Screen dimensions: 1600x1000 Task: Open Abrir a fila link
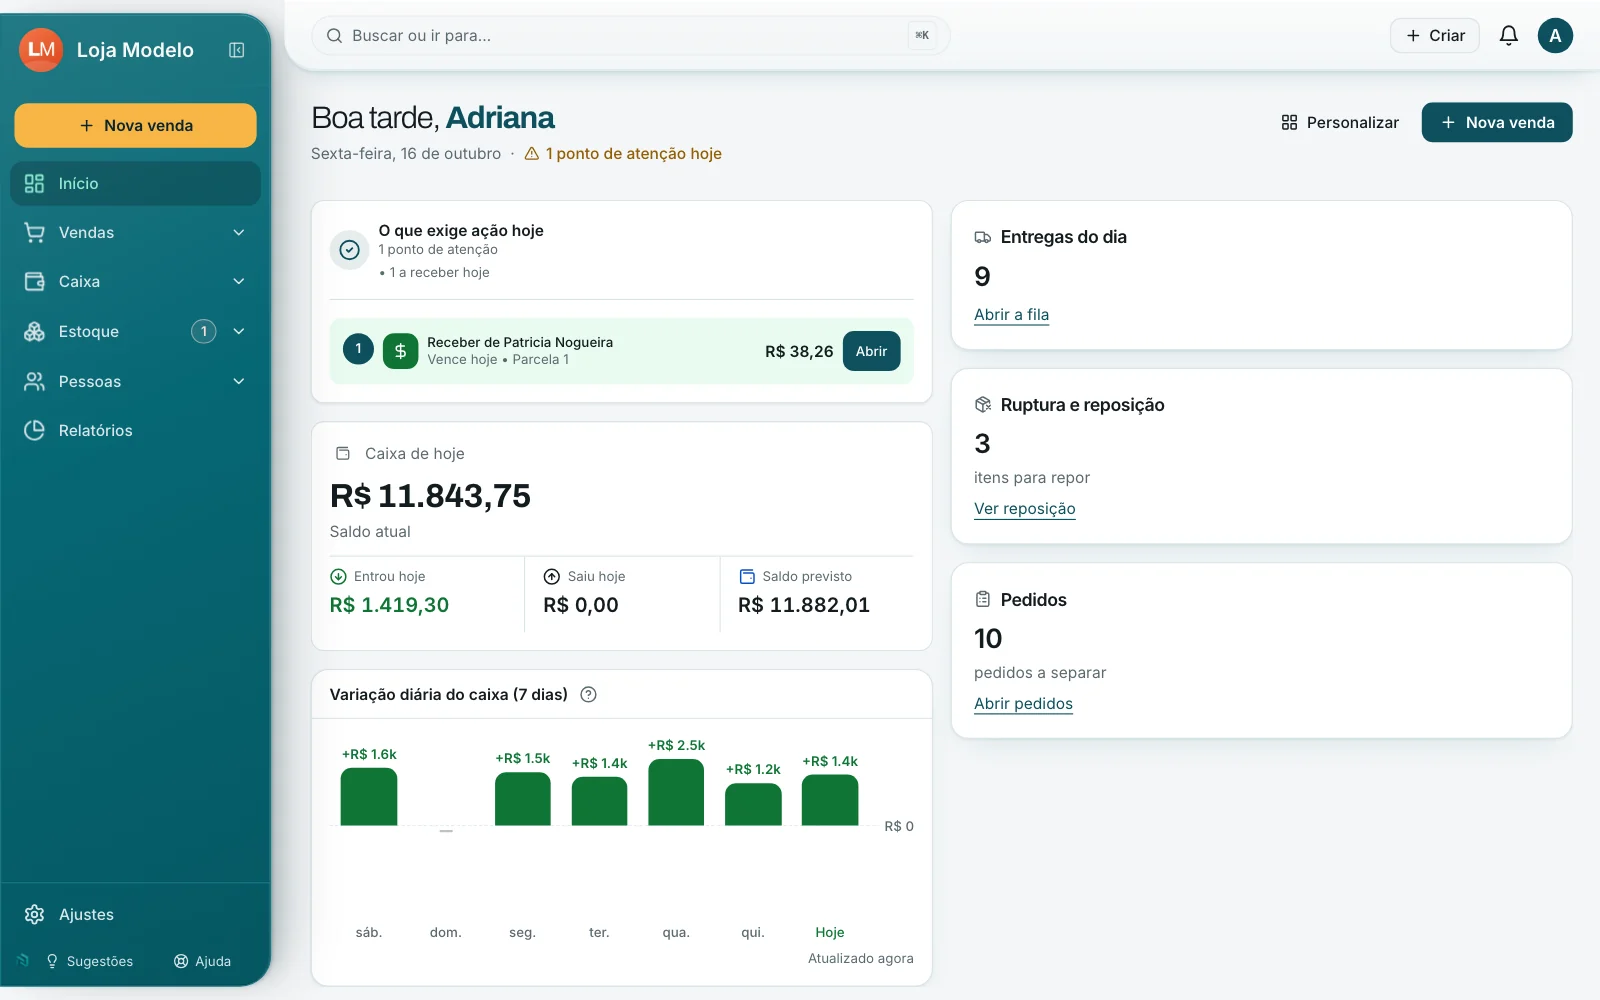tap(1011, 314)
